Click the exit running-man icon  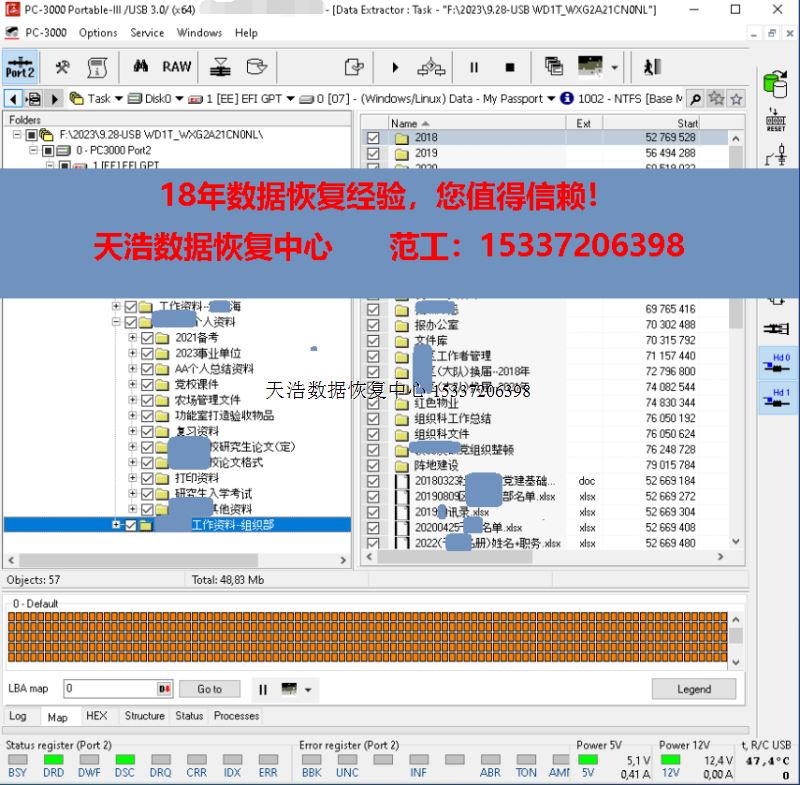pos(652,68)
